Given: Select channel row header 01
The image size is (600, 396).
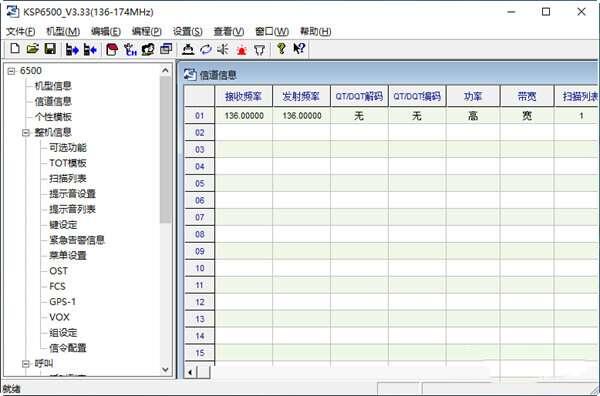Looking at the screenshot, I should [199, 116].
